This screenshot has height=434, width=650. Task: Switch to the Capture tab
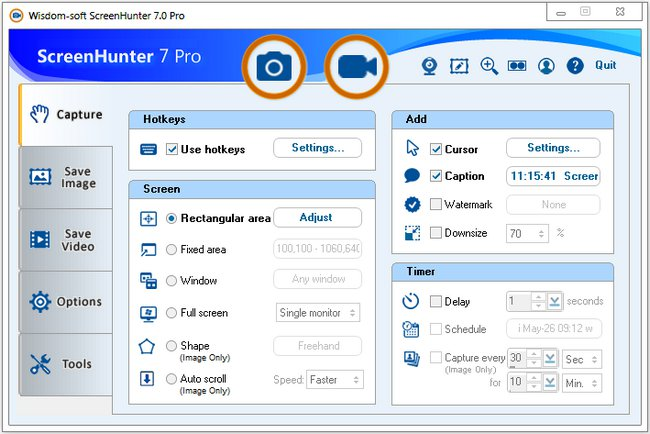click(x=66, y=115)
